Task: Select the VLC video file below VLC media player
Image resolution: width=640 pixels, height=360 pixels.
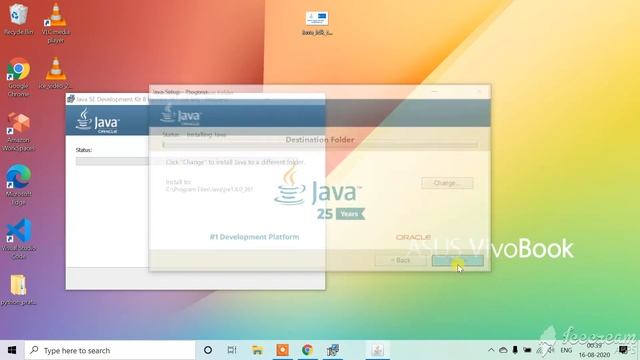Action: point(56,73)
